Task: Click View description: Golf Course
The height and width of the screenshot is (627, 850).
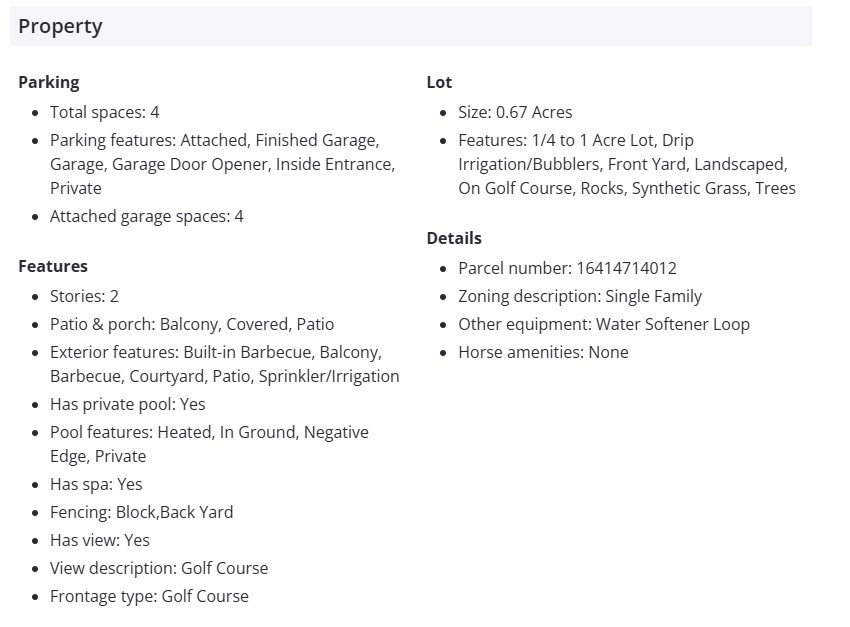Action: (159, 568)
